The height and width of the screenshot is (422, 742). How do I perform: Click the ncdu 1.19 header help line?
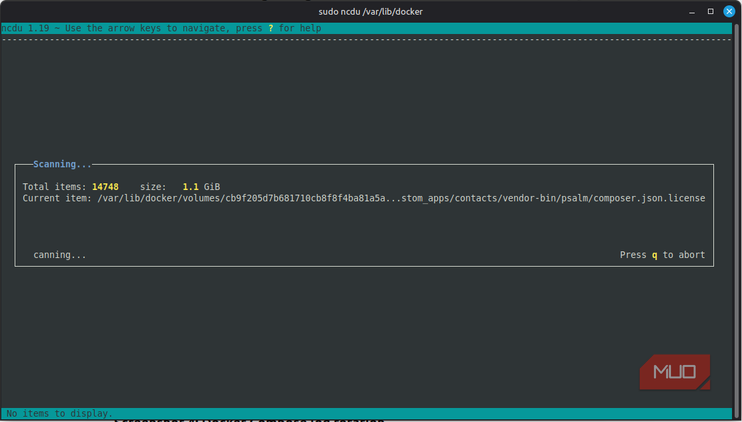pos(366,28)
